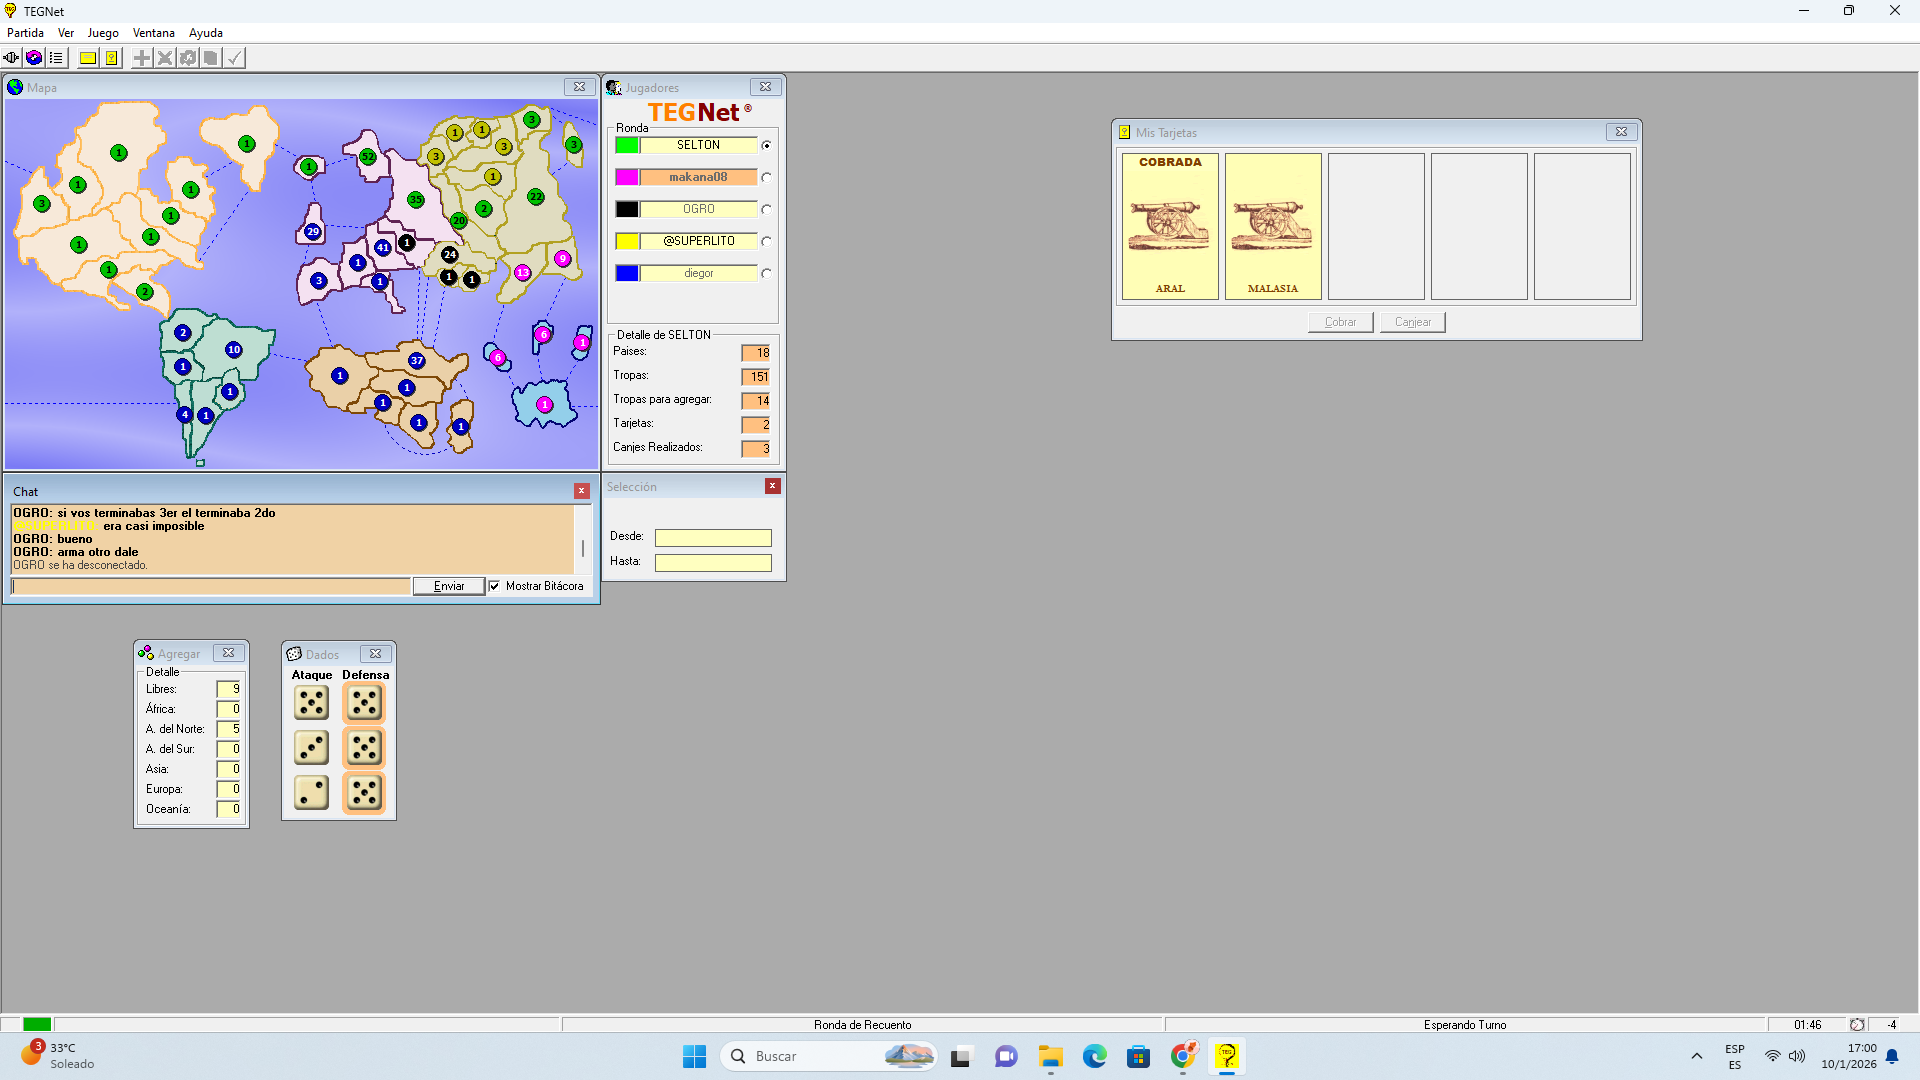Select the makana08 player radio button

[x=766, y=178]
